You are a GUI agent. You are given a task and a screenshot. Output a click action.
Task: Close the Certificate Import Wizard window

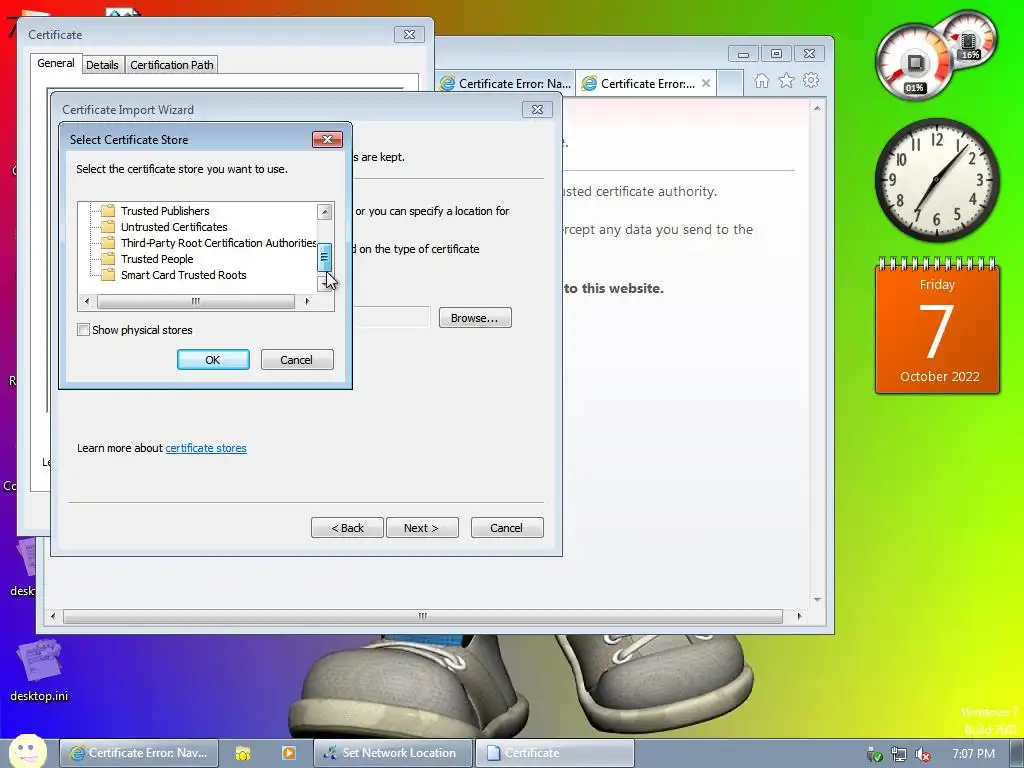point(537,110)
